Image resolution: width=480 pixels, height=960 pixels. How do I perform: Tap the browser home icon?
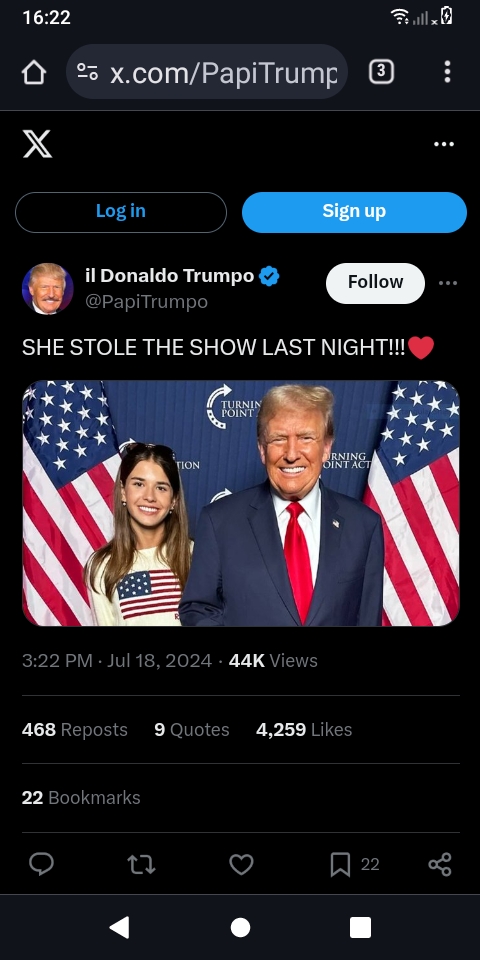click(34, 72)
